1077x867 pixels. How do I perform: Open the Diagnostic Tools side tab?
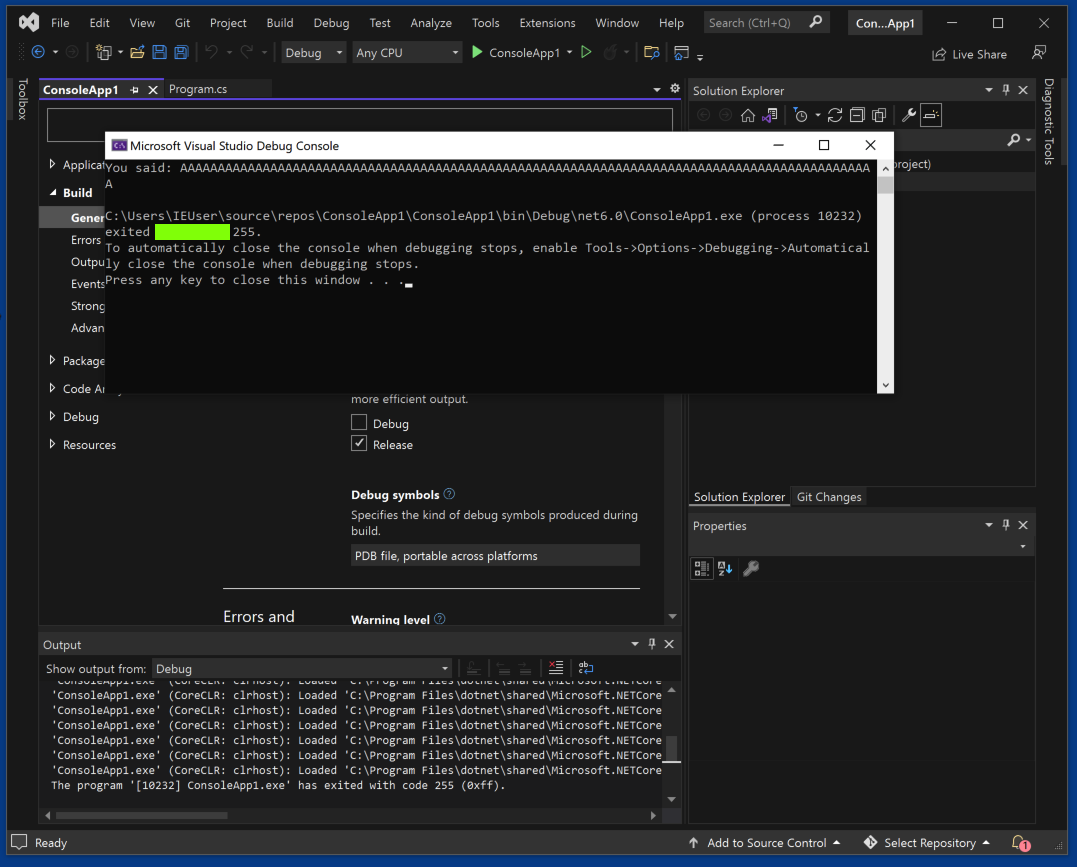coord(1048,122)
